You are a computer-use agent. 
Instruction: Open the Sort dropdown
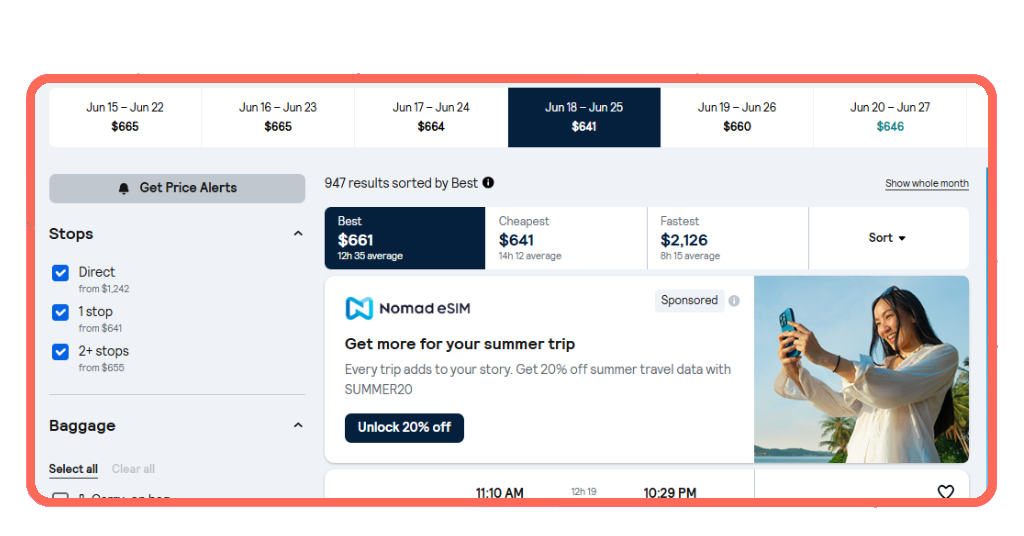coord(888,238)
